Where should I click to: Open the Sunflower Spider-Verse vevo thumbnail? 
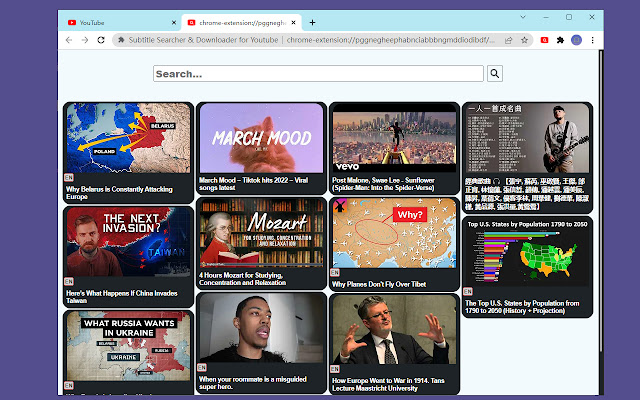[x=394, y=138]
